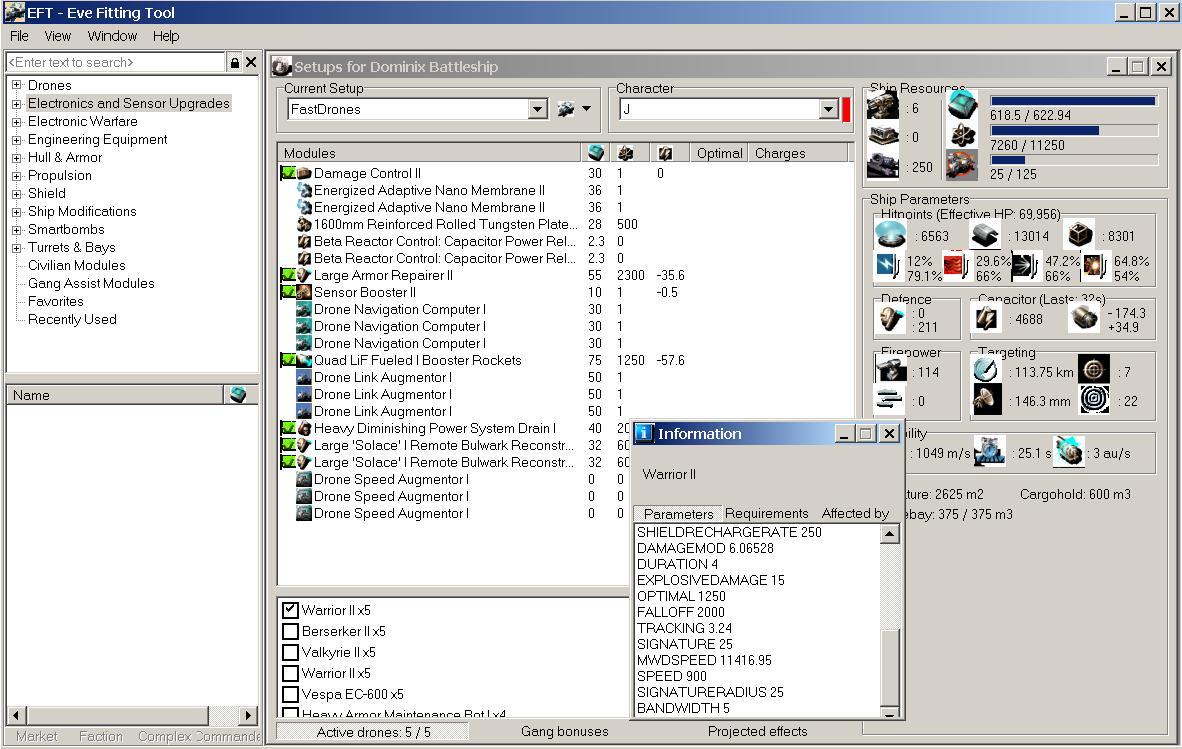
Task: Click the CPU usage bar at 618.5 / 622.94
Action: (x=1073, y=101)
